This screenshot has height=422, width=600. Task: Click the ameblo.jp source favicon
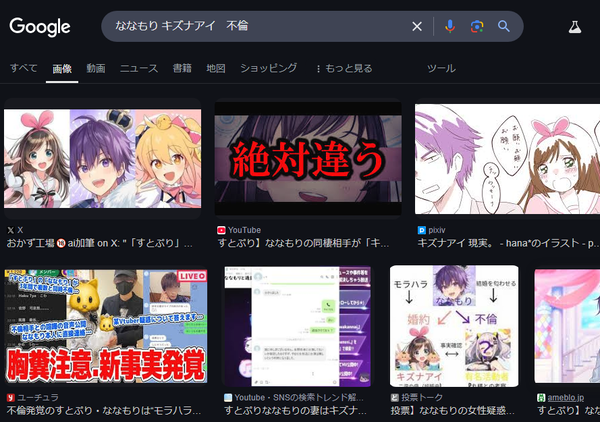coord(541,398)
